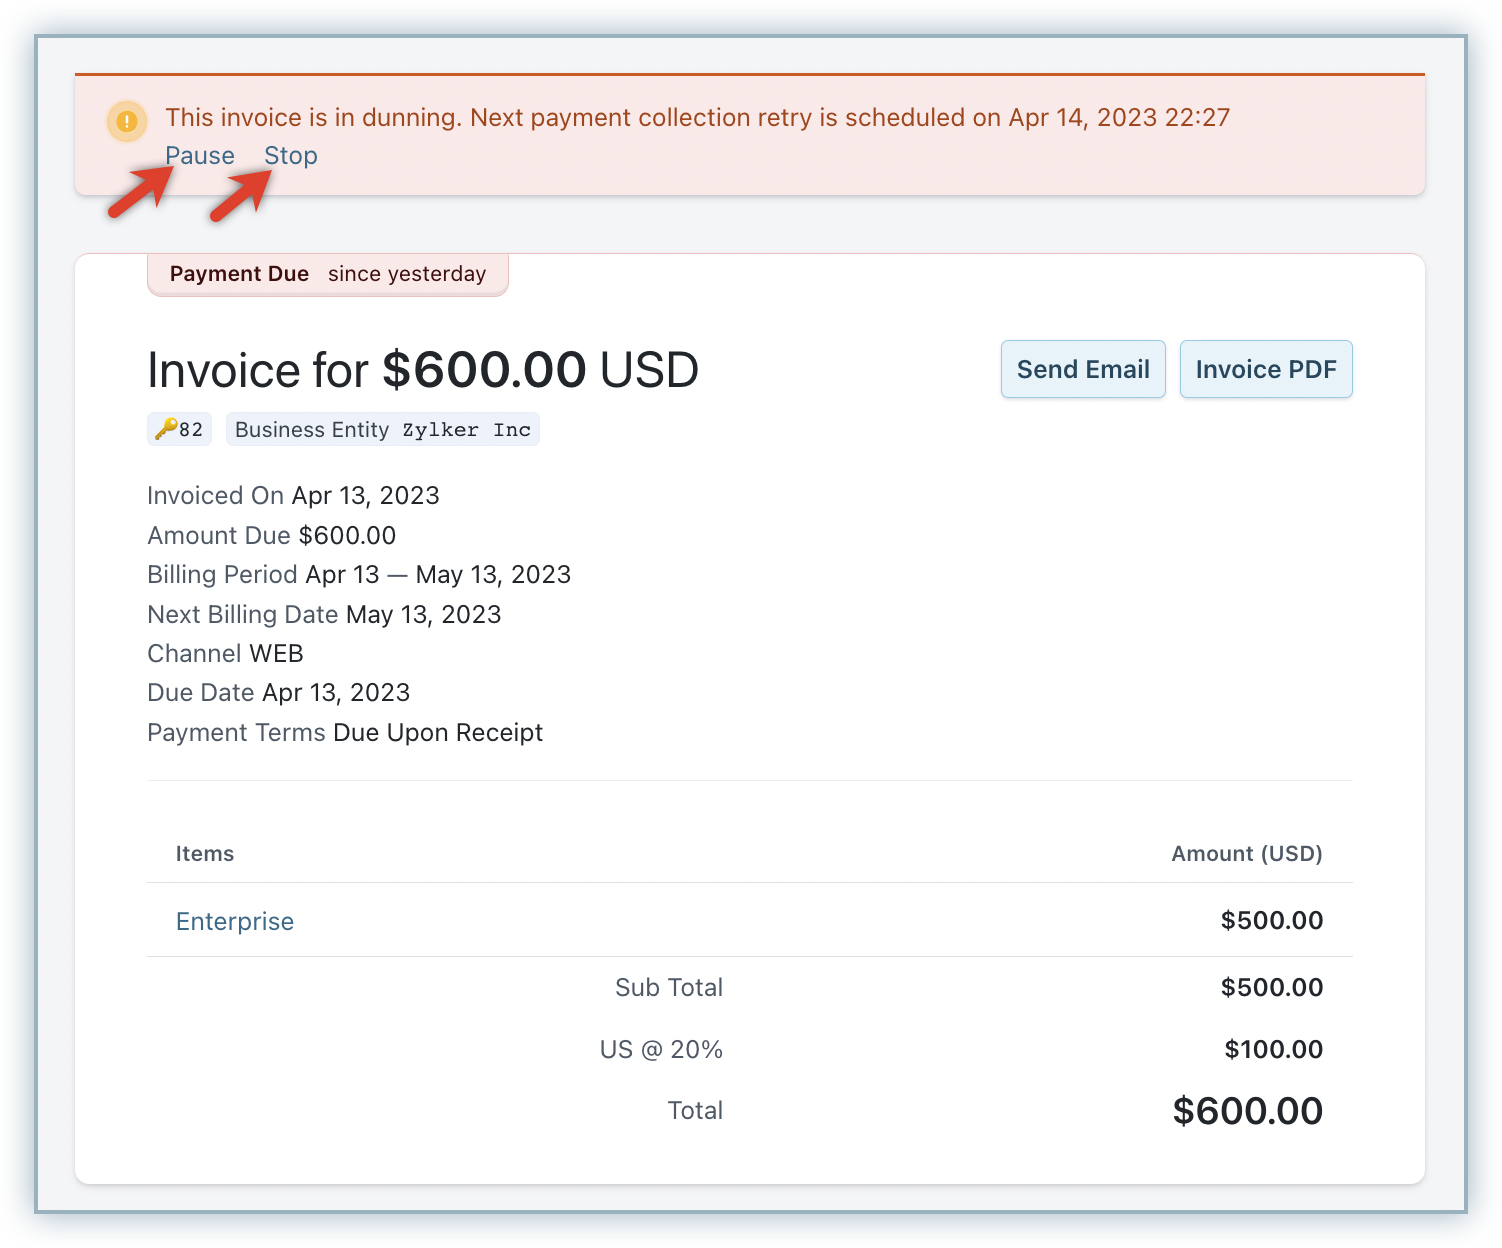Click the $600.00 Total amount at the bottom
Viewport: 1502px width, 1248px height.
pos(1247,1111)
